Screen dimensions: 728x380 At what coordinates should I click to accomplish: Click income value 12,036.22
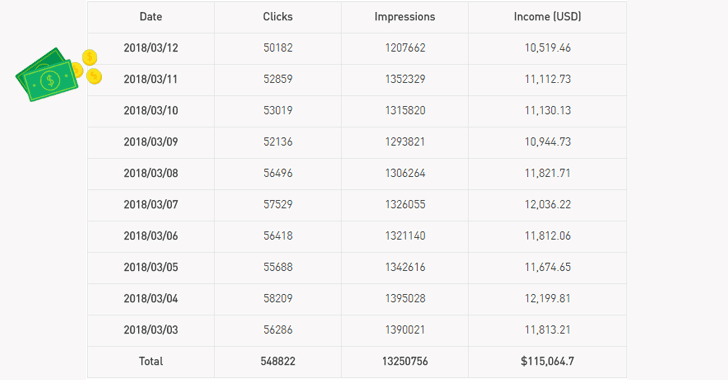pyautogui.click(x=547, y=204)
